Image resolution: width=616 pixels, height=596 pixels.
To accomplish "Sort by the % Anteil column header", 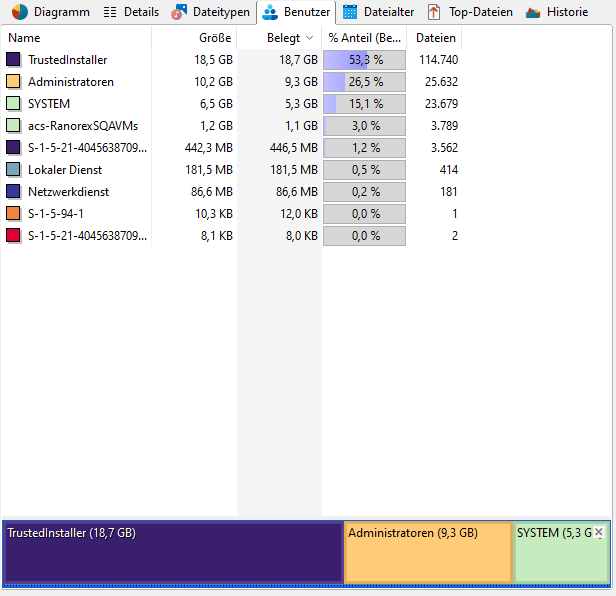I will pyautogui.click(x=364, y=38).
